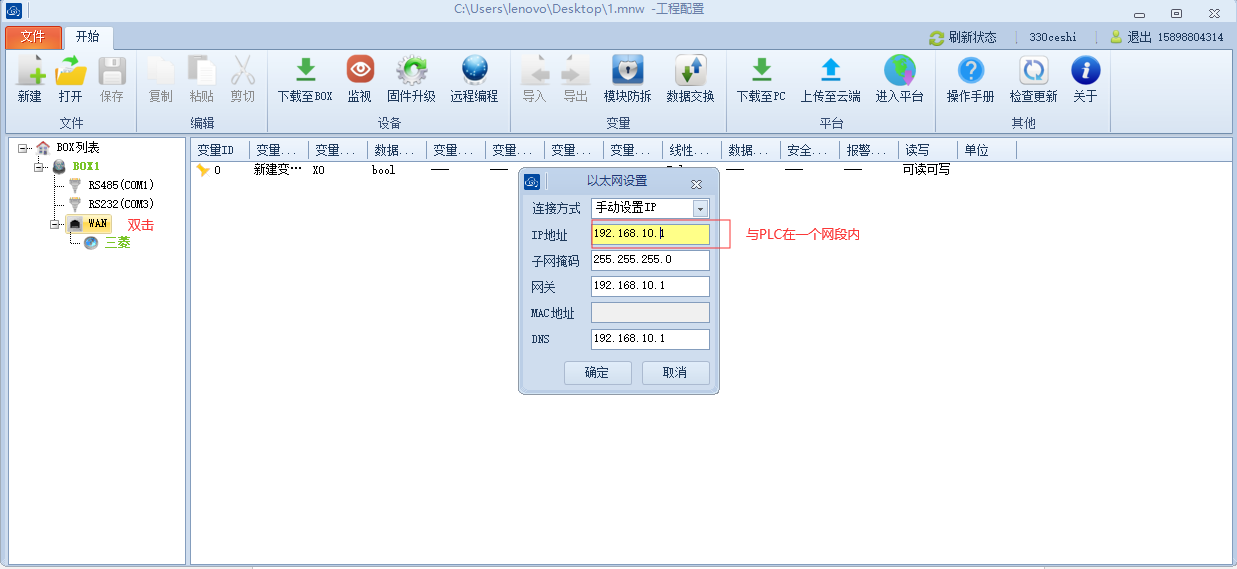
Task: Click the 安全 column header
Action: [x=810, y=150]
